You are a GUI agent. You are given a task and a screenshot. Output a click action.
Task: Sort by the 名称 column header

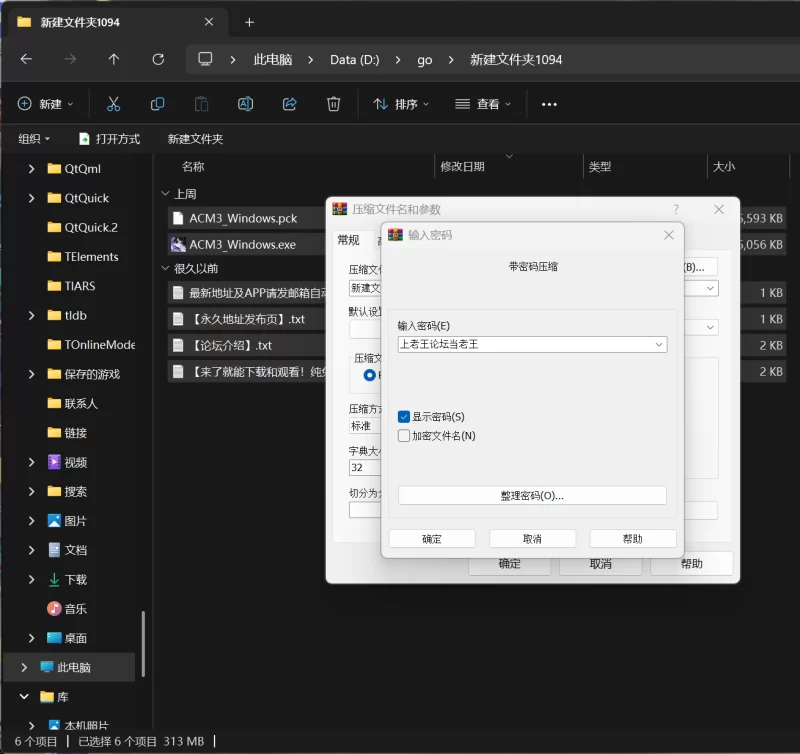pyautogui.click(x=193, y=166)
